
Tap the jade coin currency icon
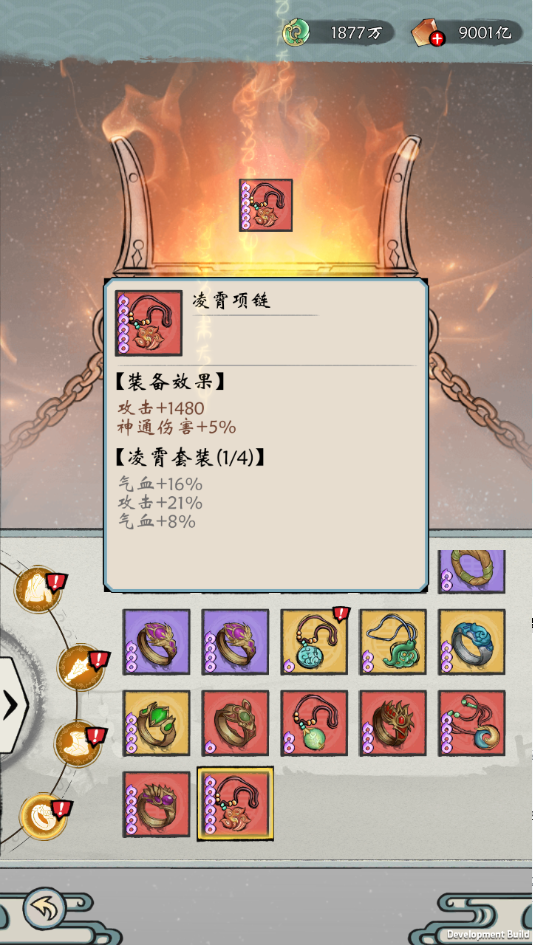[297, 32]
